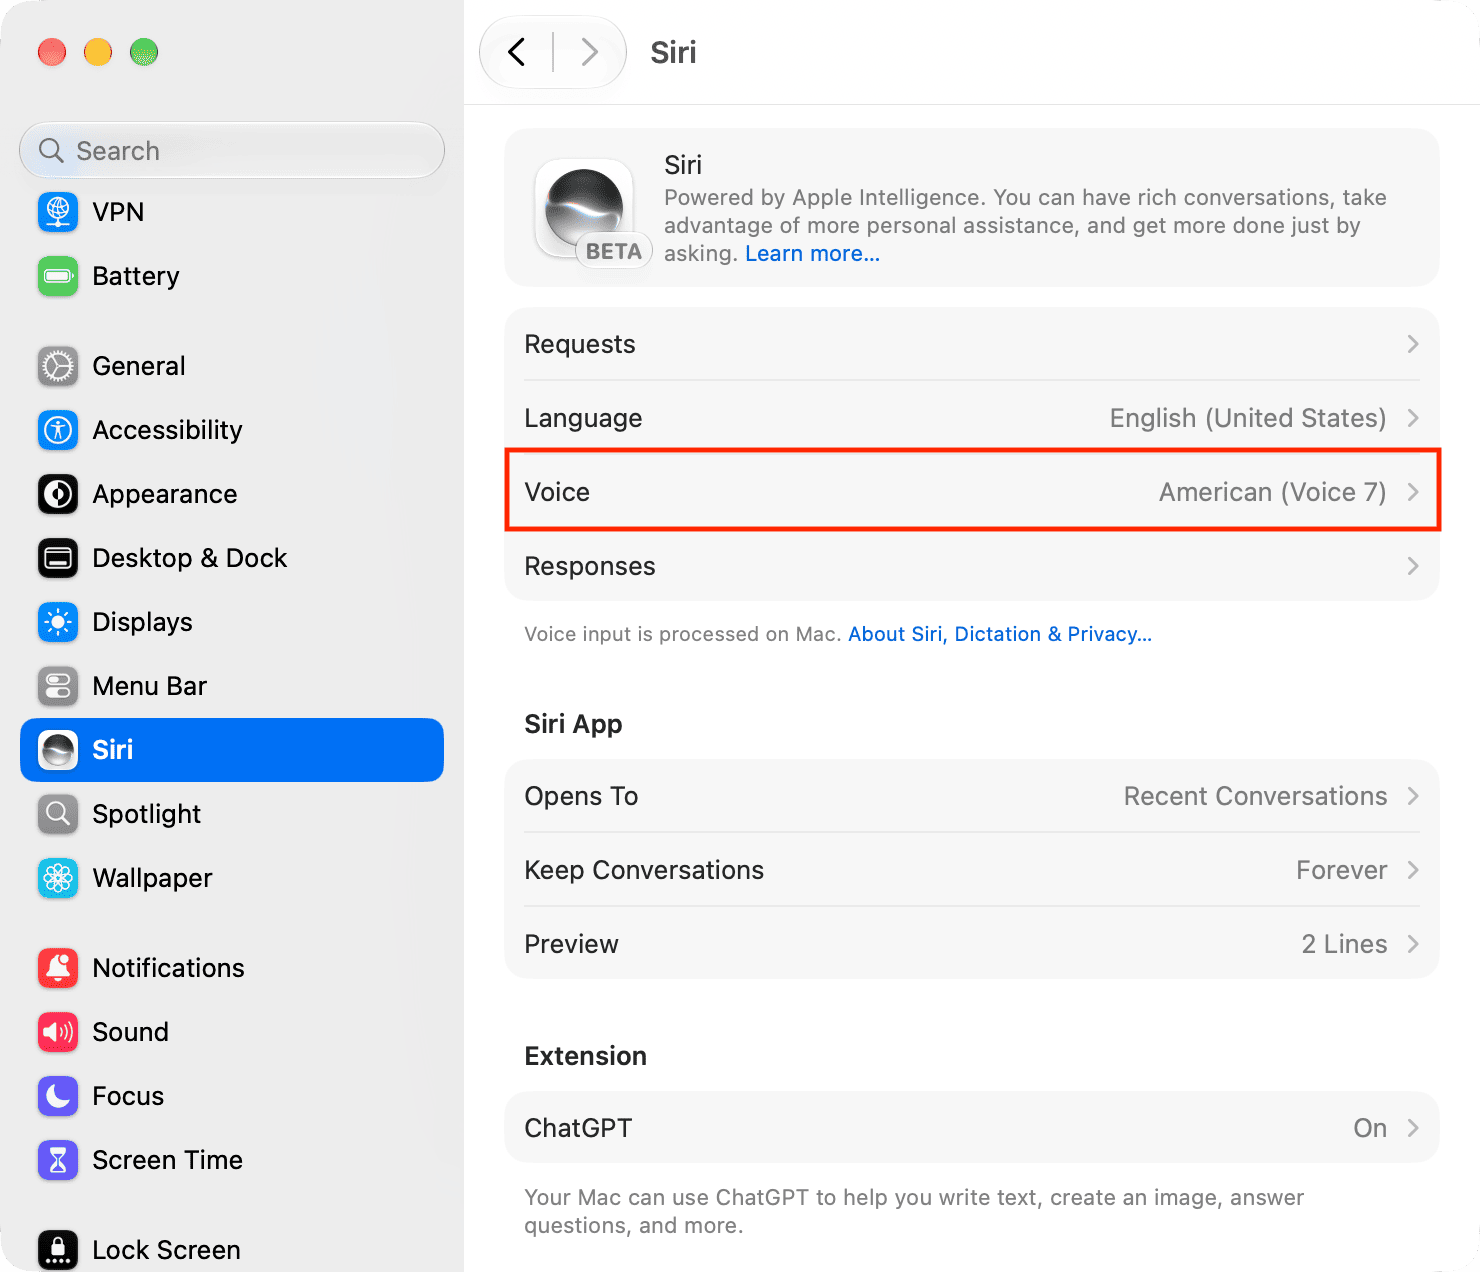Click the yellow minimize window button
The image size is (1480, 1272).
98,52
